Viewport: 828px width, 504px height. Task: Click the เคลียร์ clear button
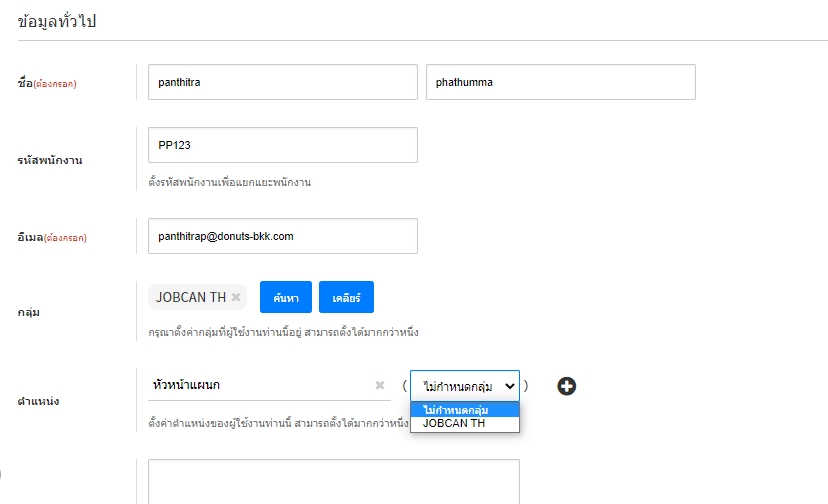(x=346, y=297)
